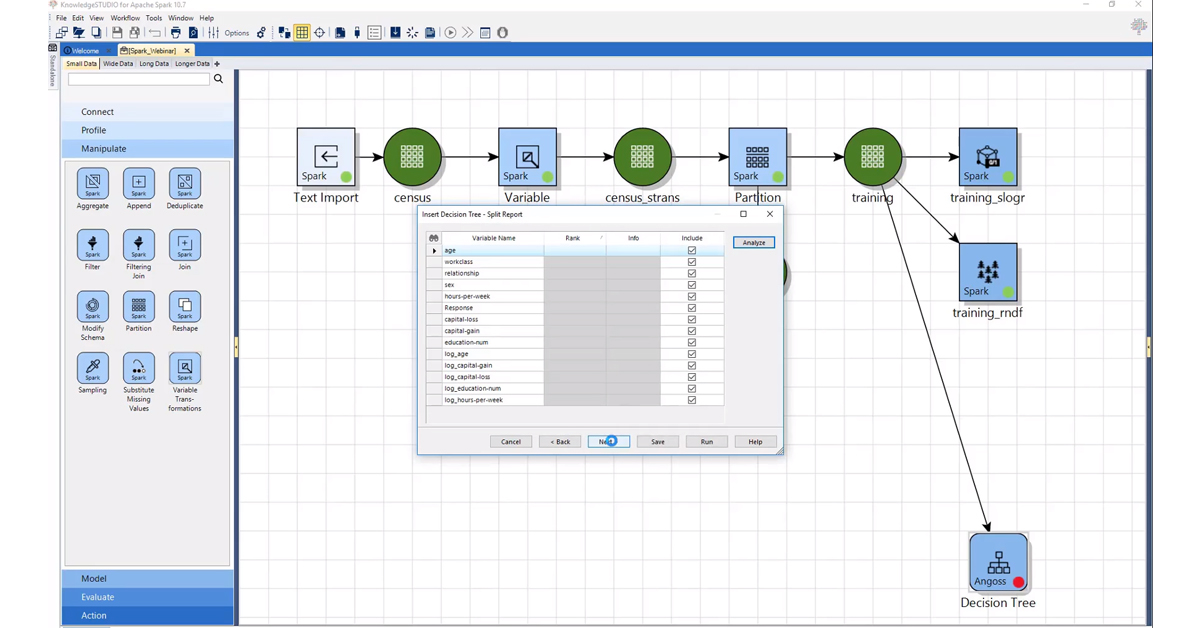Image resolution: width=1200 pixels, height=628 pixels.
Task: Uncheck Include for hours-per-week variable
Action: [x=692, y=296]
